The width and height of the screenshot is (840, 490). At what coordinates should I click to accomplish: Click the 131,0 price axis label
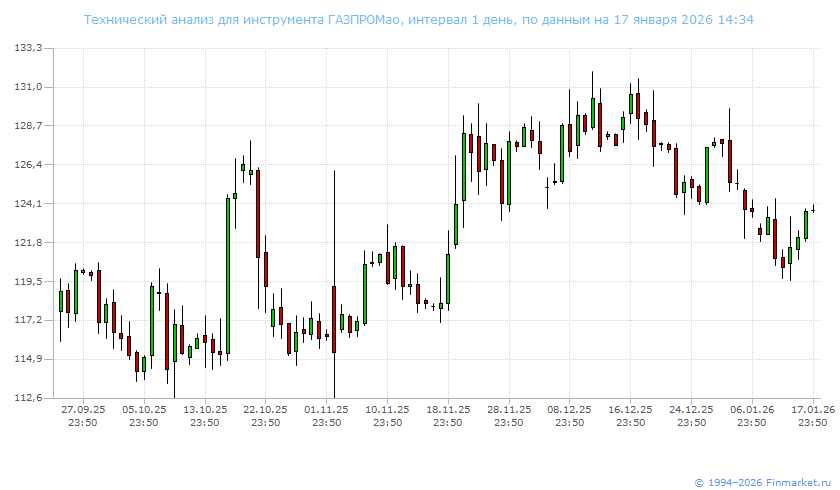pyautogui.click(x=29, y=88)
